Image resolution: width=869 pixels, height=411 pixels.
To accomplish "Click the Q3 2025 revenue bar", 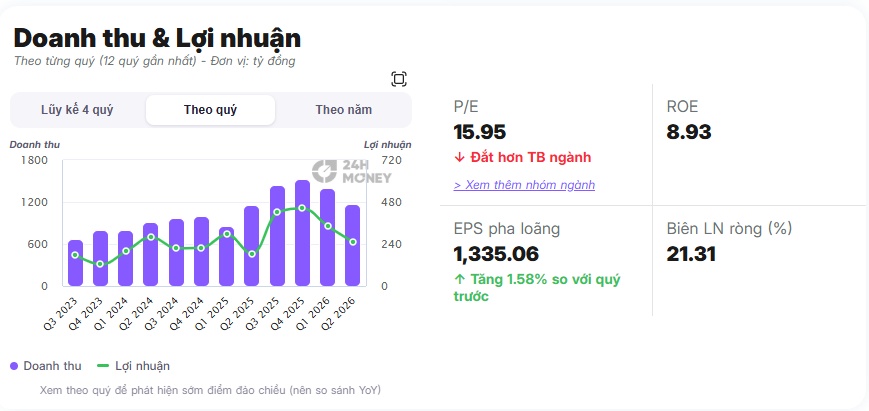I will coord(277,236).
